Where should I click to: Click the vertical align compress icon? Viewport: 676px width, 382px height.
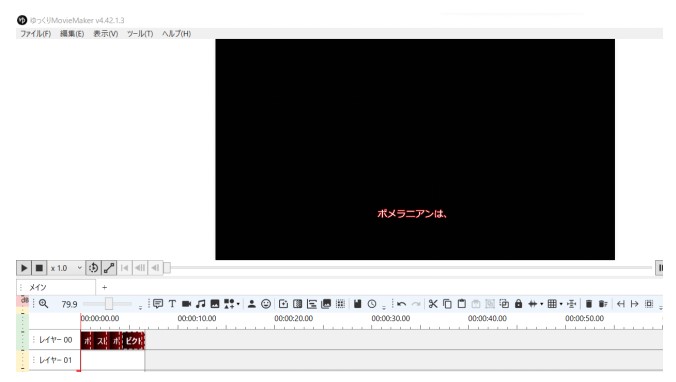[572, 304]
